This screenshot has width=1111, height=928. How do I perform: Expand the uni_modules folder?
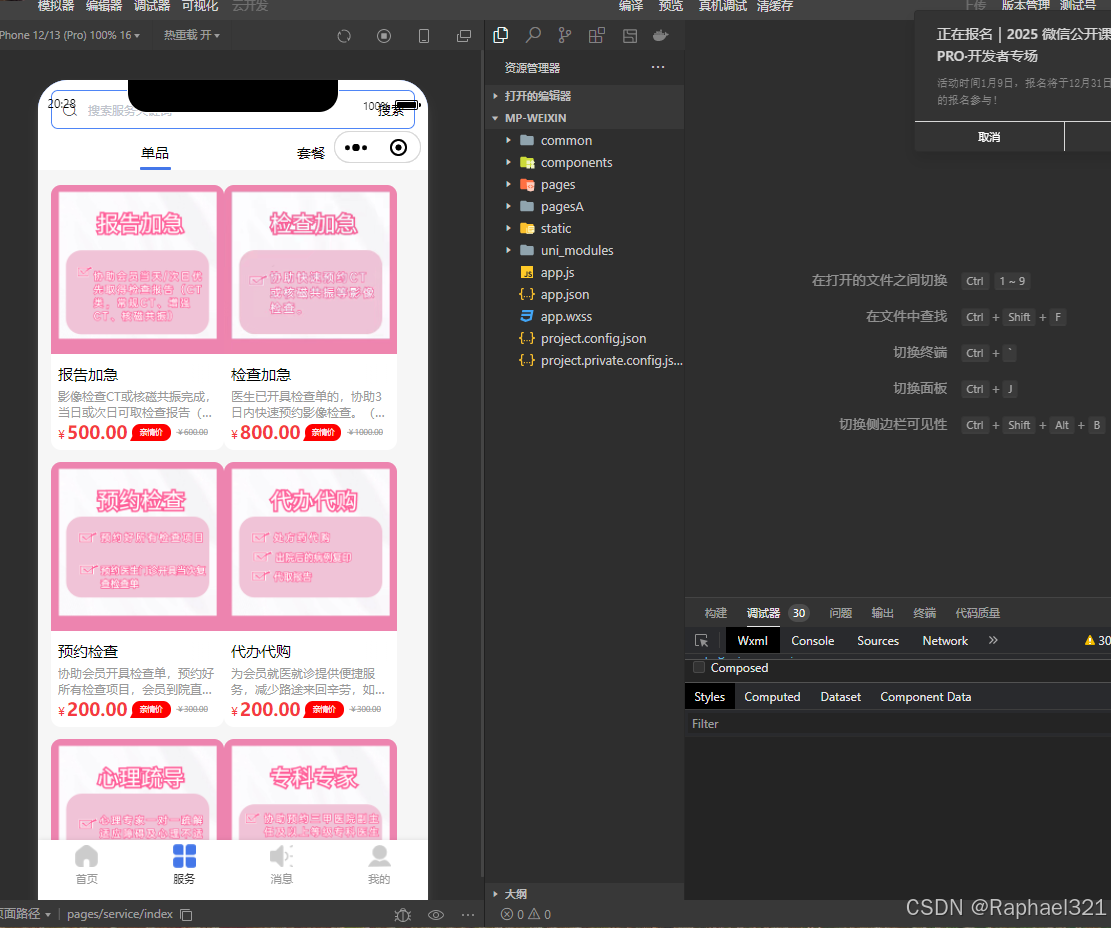pos(585,250)
